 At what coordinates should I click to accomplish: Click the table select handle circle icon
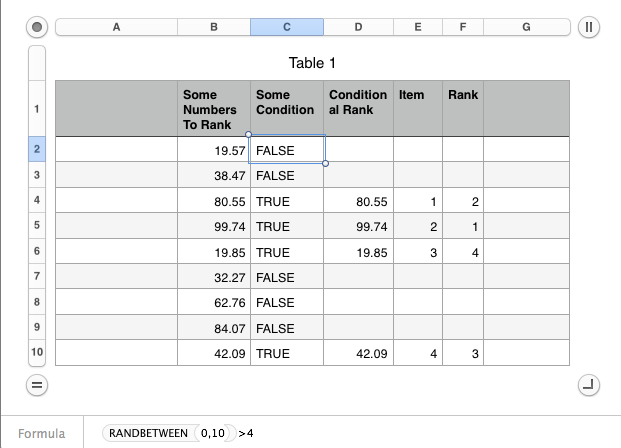coord(37,27)
